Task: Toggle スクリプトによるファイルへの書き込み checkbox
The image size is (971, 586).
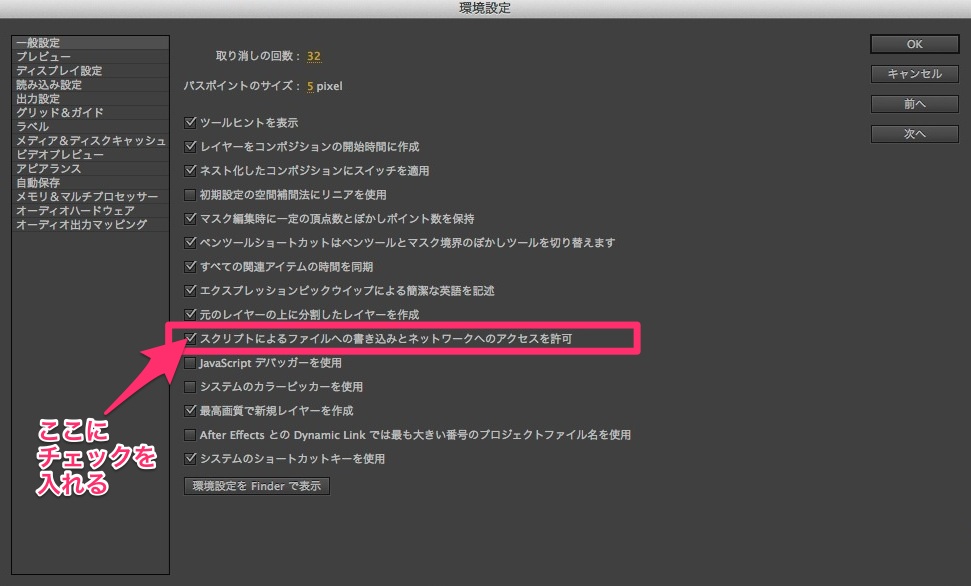Action: click(x=190, y=338)
